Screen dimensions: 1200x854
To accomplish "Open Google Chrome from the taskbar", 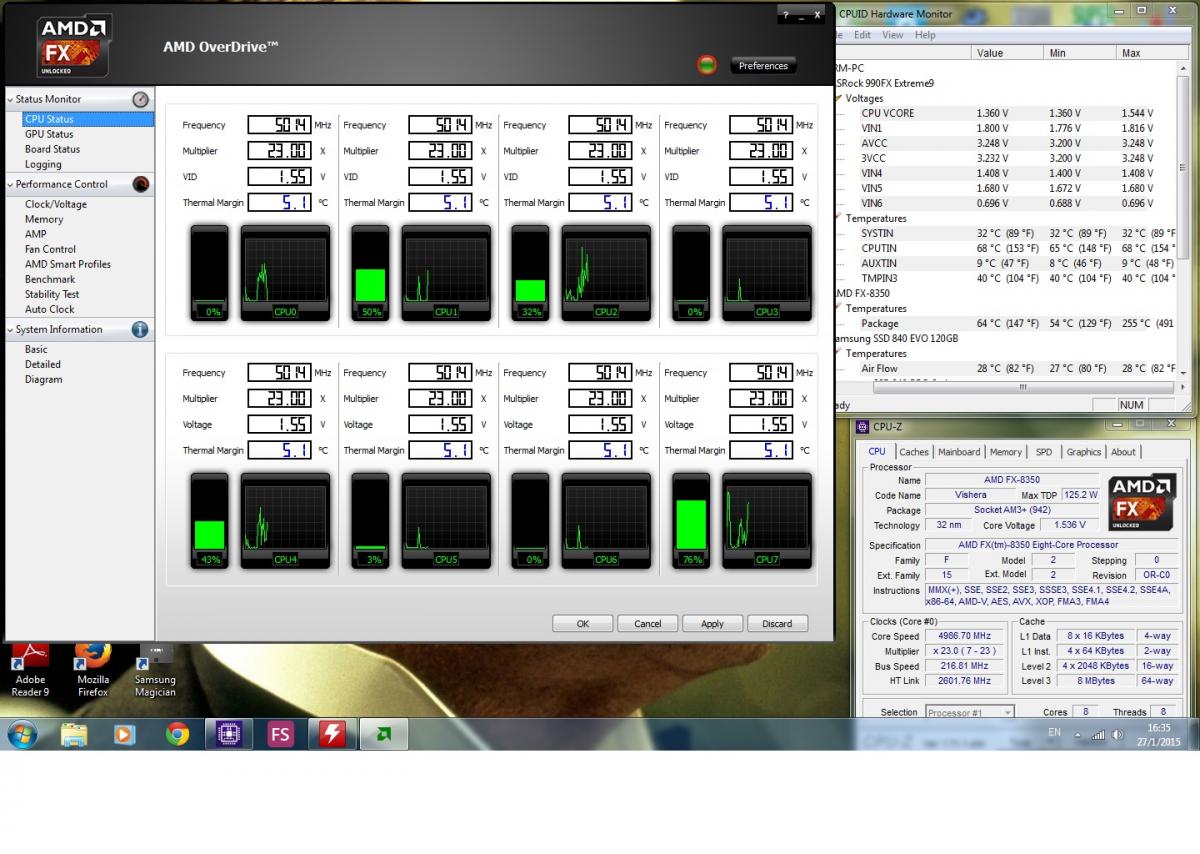I will [178, 734].
